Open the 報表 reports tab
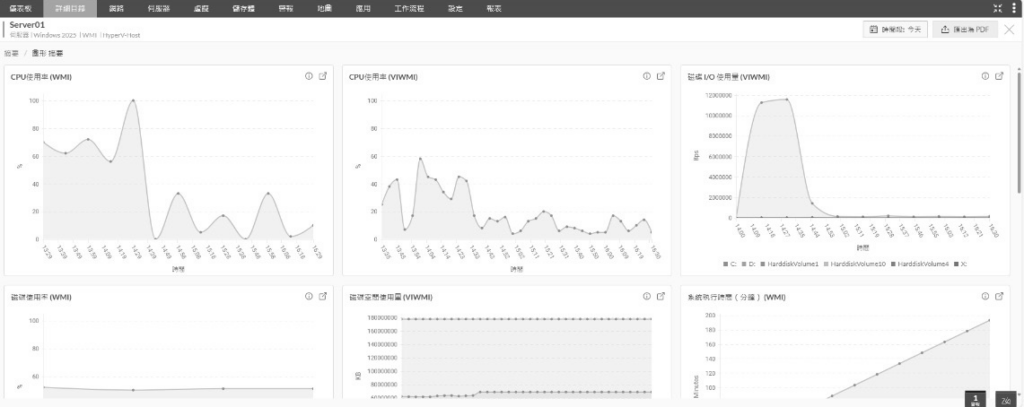Screen dimensions: 1024x407 coord(494,8)
